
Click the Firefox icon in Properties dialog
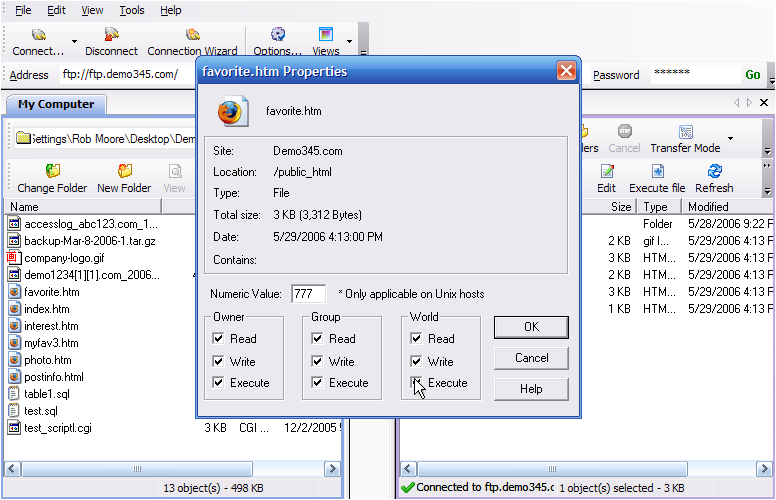tap(232, 111)
